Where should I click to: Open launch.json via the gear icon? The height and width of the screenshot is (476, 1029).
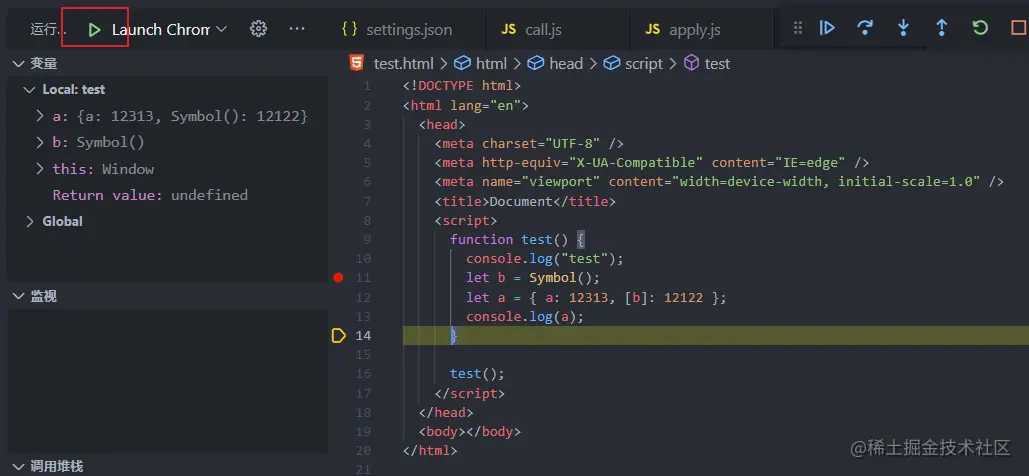point(259,29)
